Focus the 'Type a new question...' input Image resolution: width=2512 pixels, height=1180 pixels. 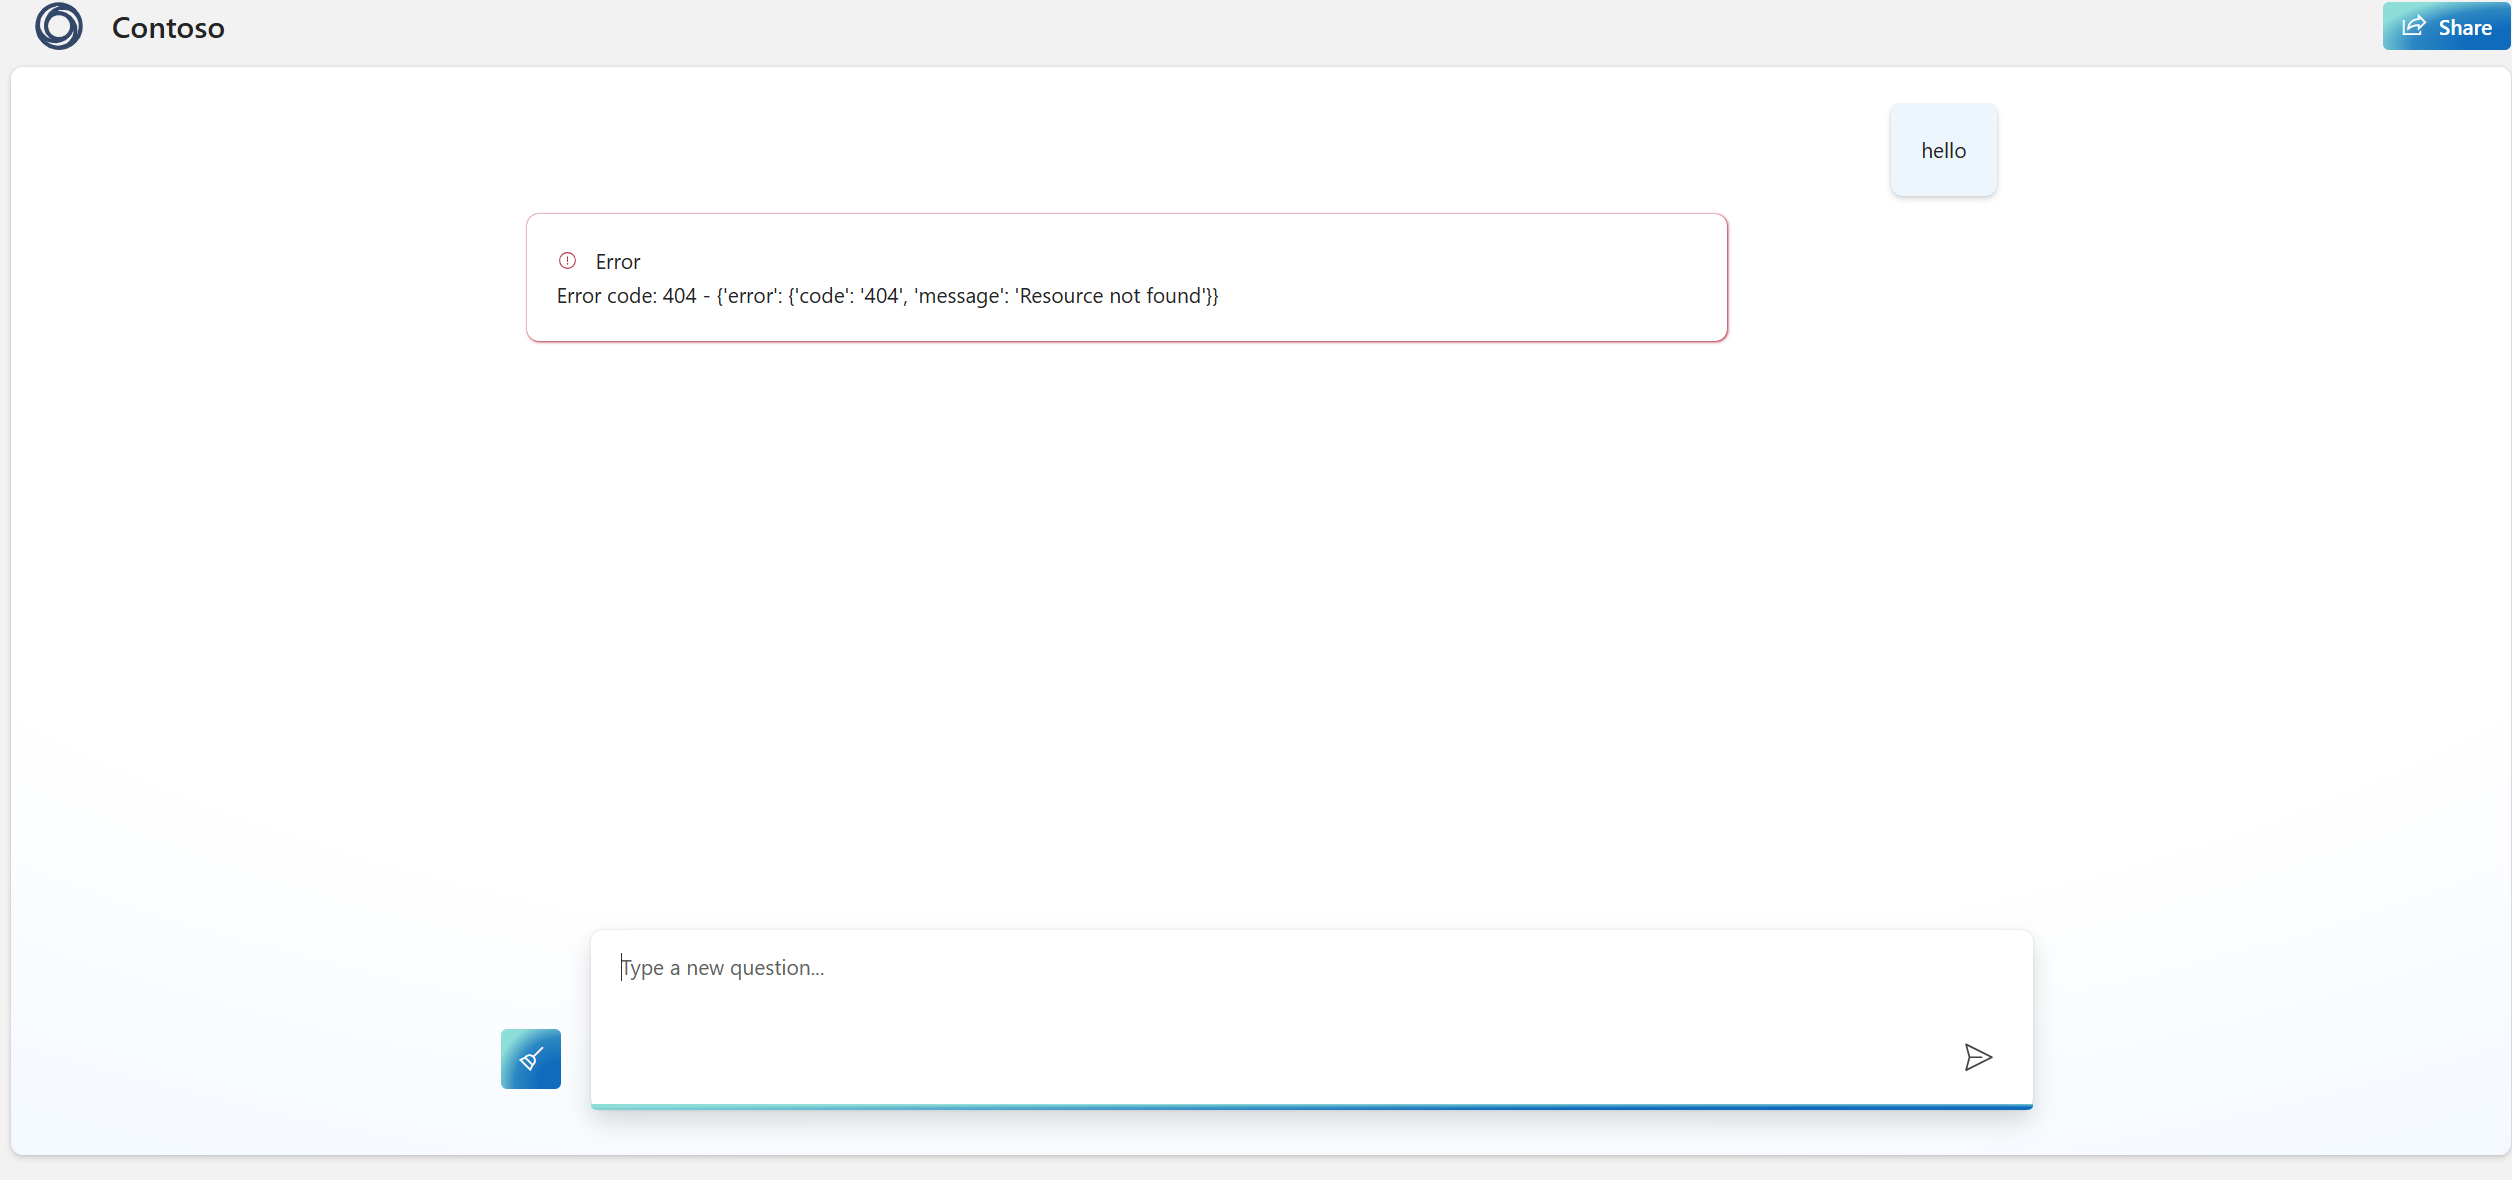click(1200, 968)
